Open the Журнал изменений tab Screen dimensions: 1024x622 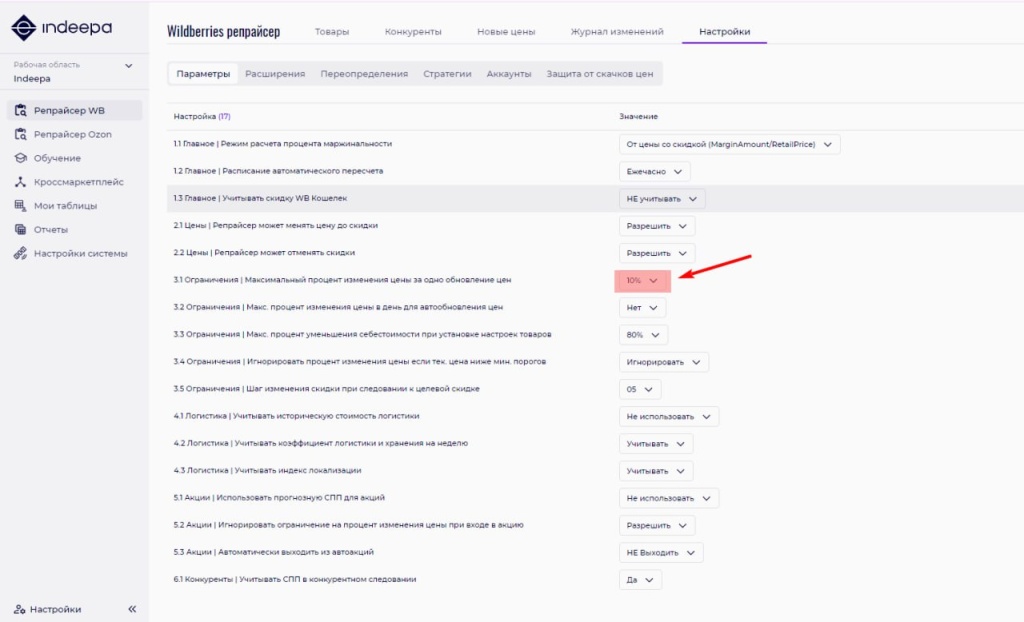pyautogui.click(x=616, y=32)
